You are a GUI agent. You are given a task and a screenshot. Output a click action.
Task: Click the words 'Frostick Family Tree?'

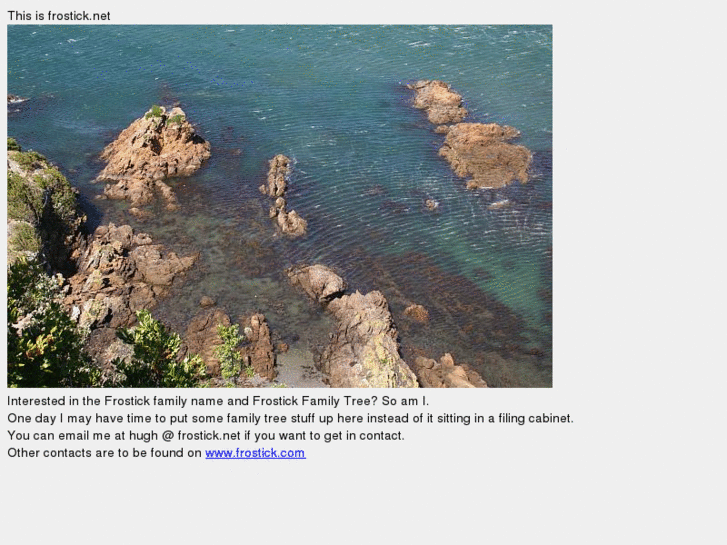tap(315, 401)
